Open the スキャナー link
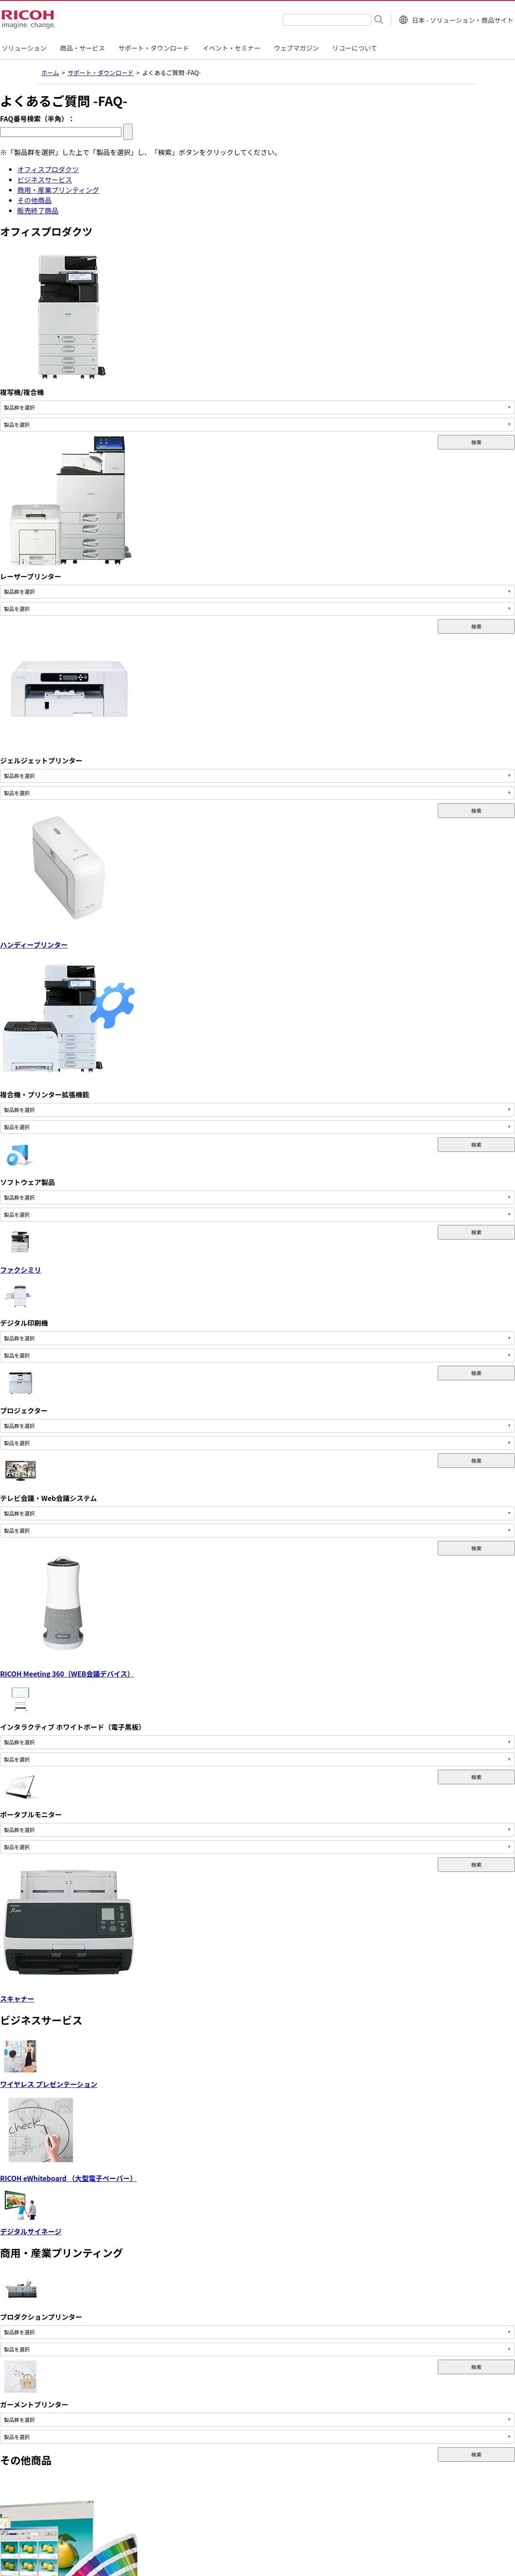Screen dimensions: 515x2576 [x=17, y=1999]
